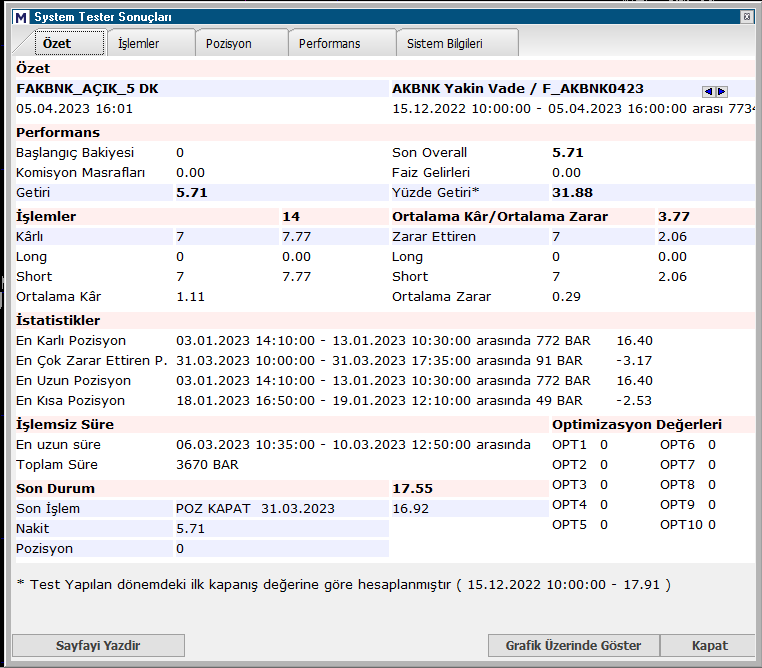
Task: Close the System Tester Sonuçları window
Action: (x=747, y=17)
